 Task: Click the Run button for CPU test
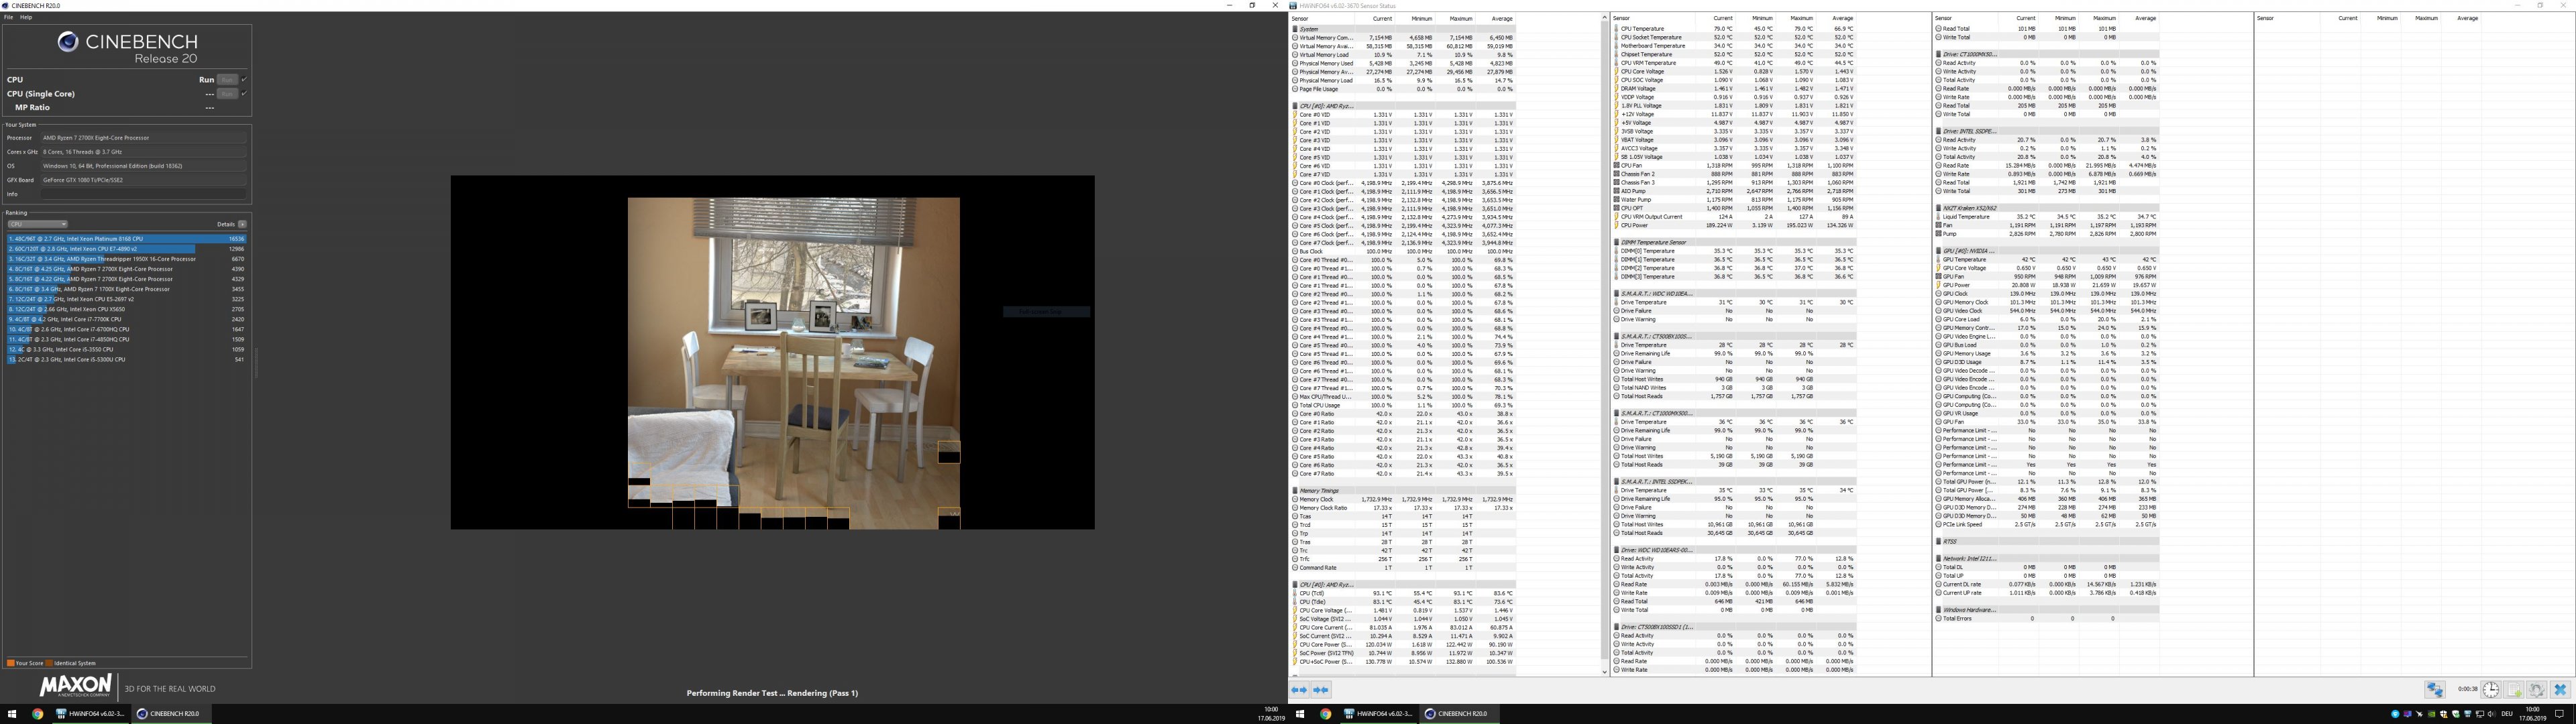tap(227, 80)
